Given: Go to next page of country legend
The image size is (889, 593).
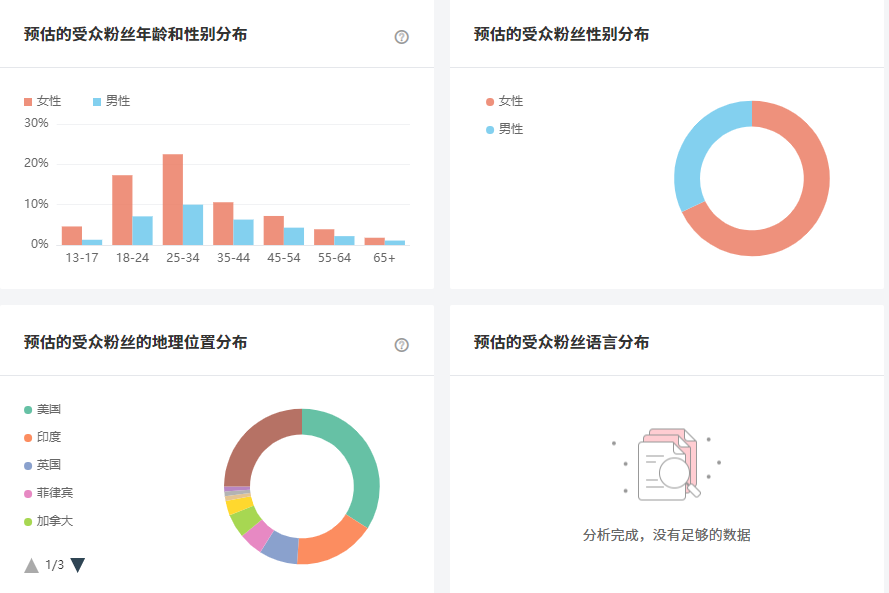Looking at the screenshot, I should (78, 566).
